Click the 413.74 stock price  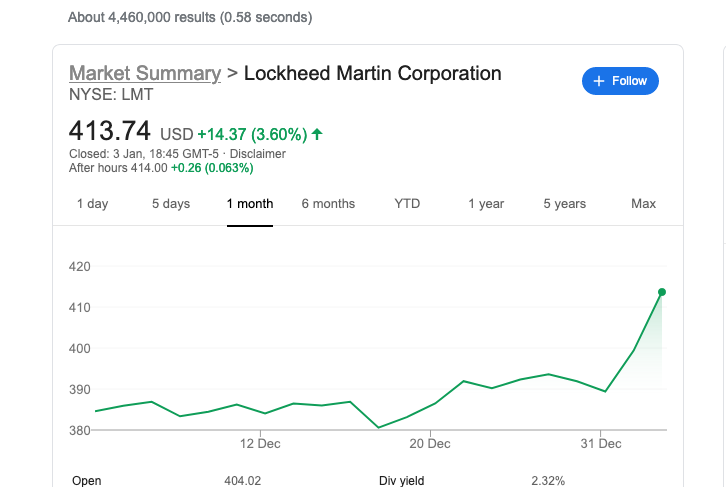(x=110, y=131)
